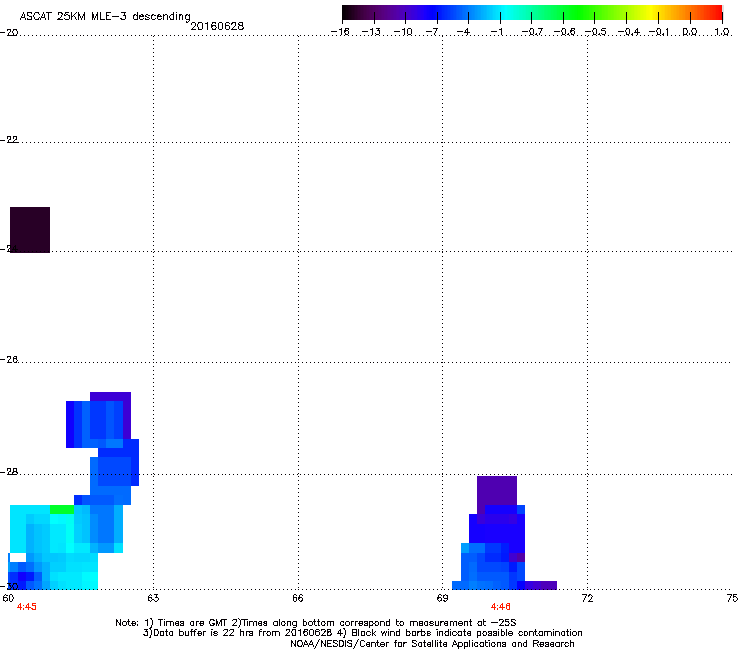Click the purple strip at bottom right swath

tap(541, 585)
